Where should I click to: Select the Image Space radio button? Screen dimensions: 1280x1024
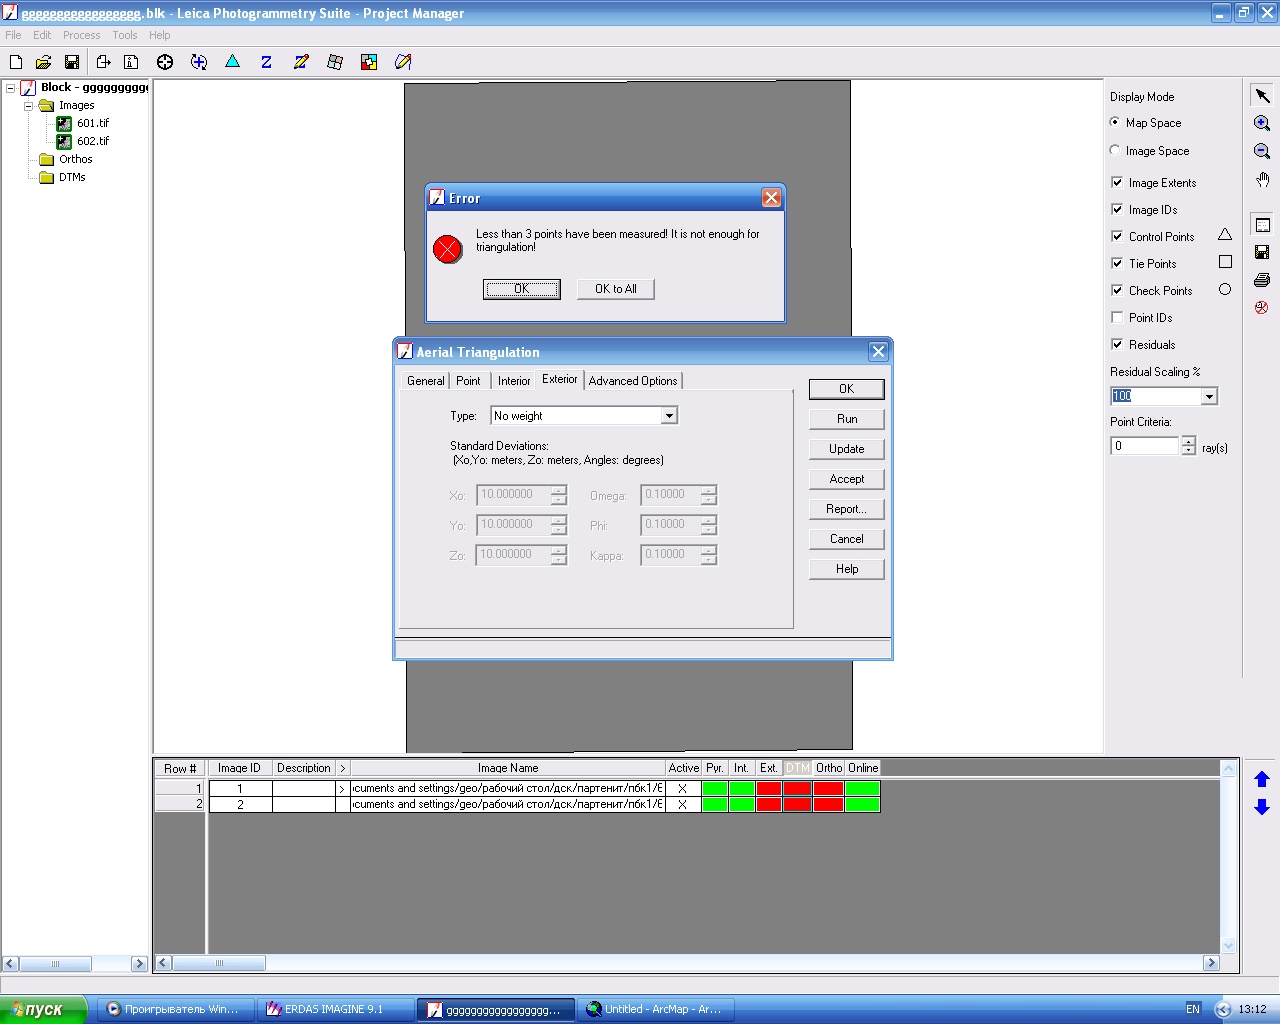point(1115,151)
